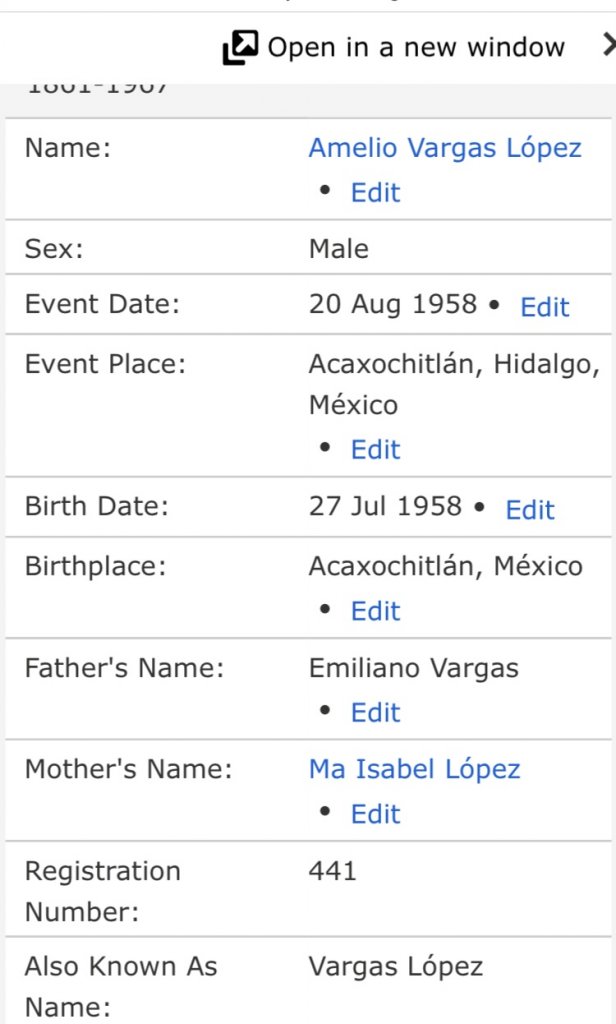This screenshot has width=616, height=1024.
Task: Edit the Mother's Name field
Action: click(x=375, y=814)
